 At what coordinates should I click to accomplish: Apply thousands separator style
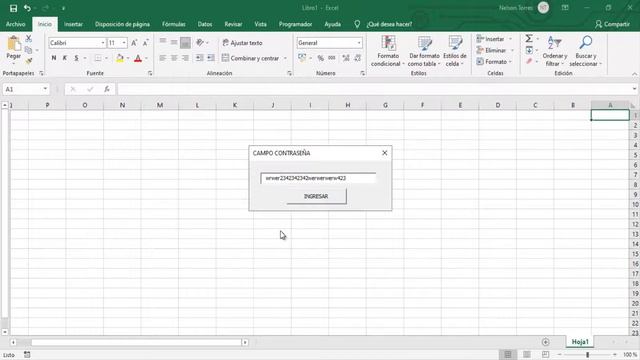pyautogui.click(x=332, y=58)
